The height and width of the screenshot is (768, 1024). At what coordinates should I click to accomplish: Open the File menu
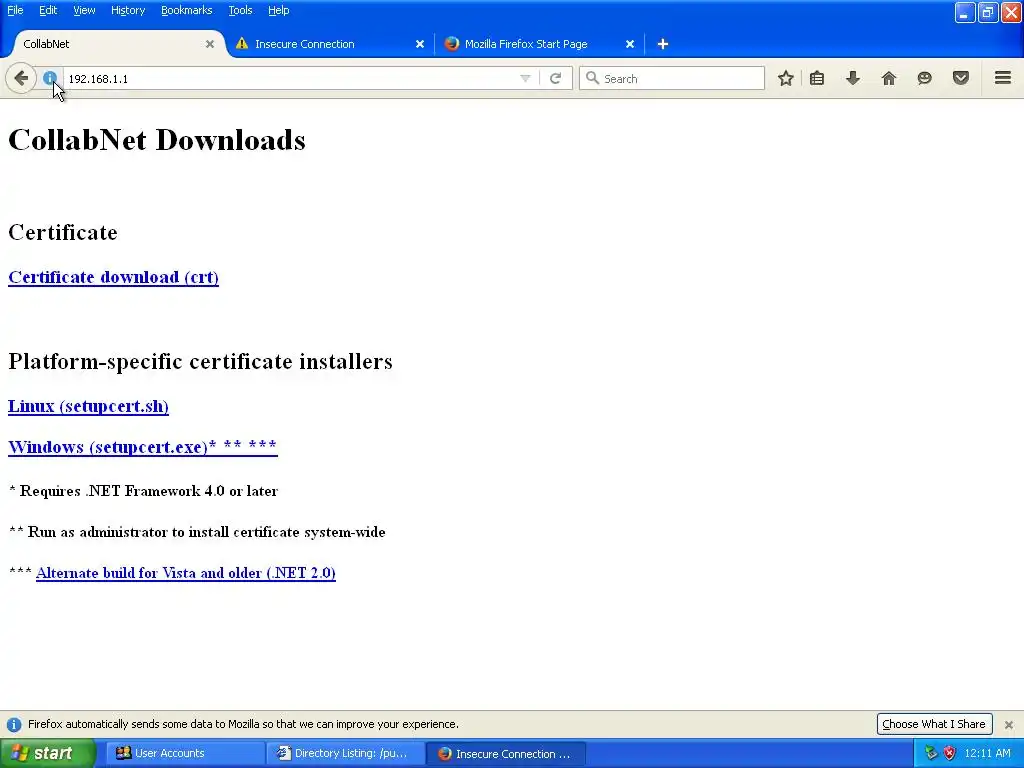coord(15,10)
